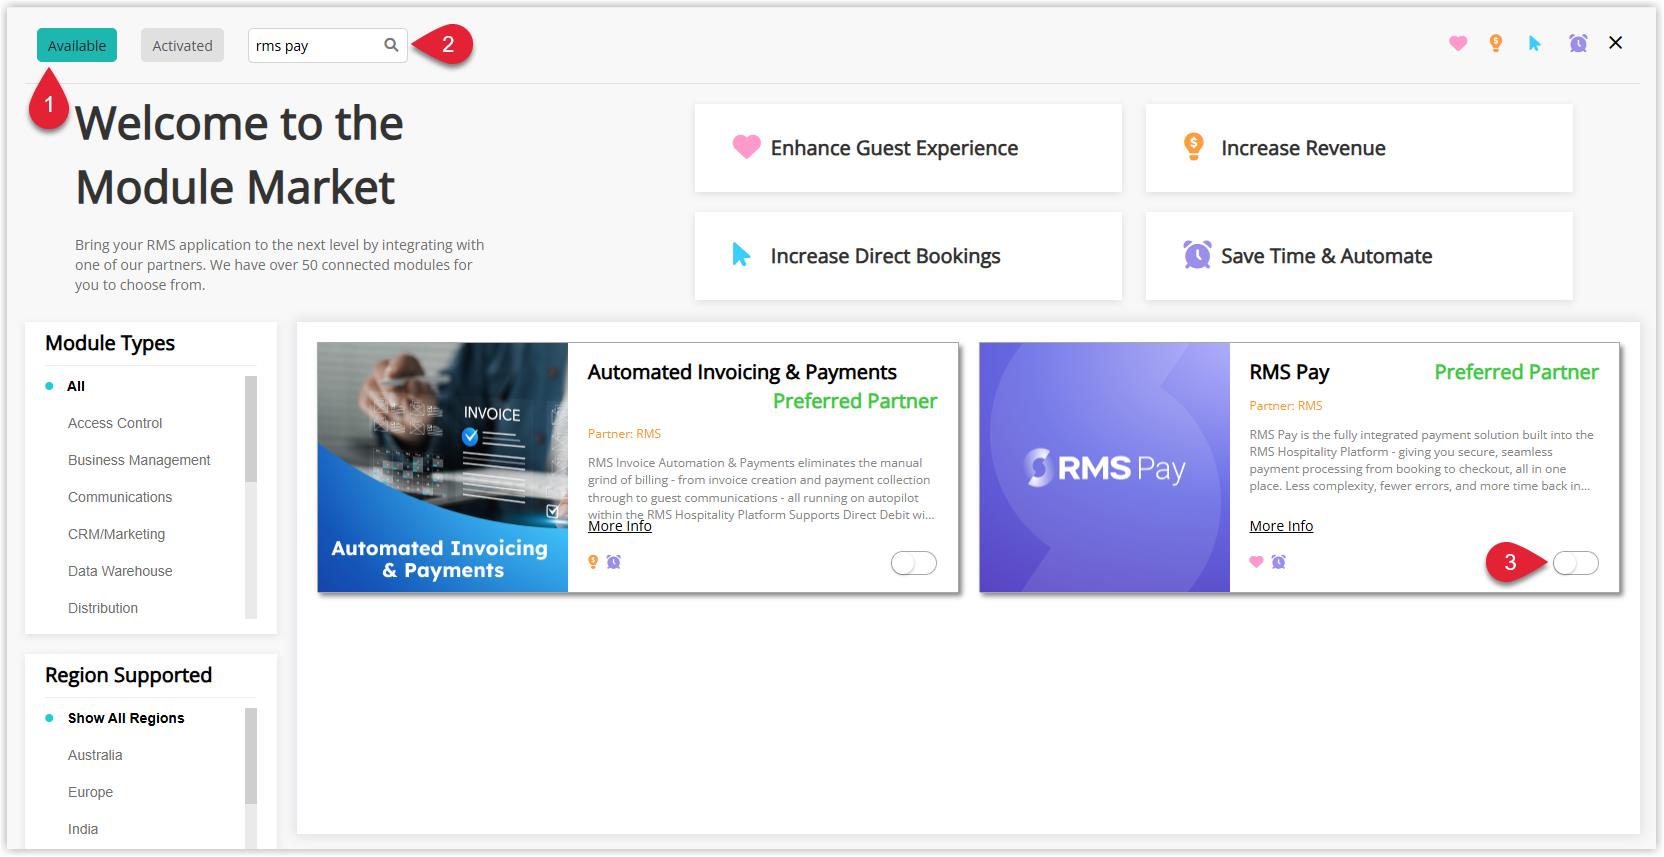Filter by CRM/Marketing module type

pos(116,534)
